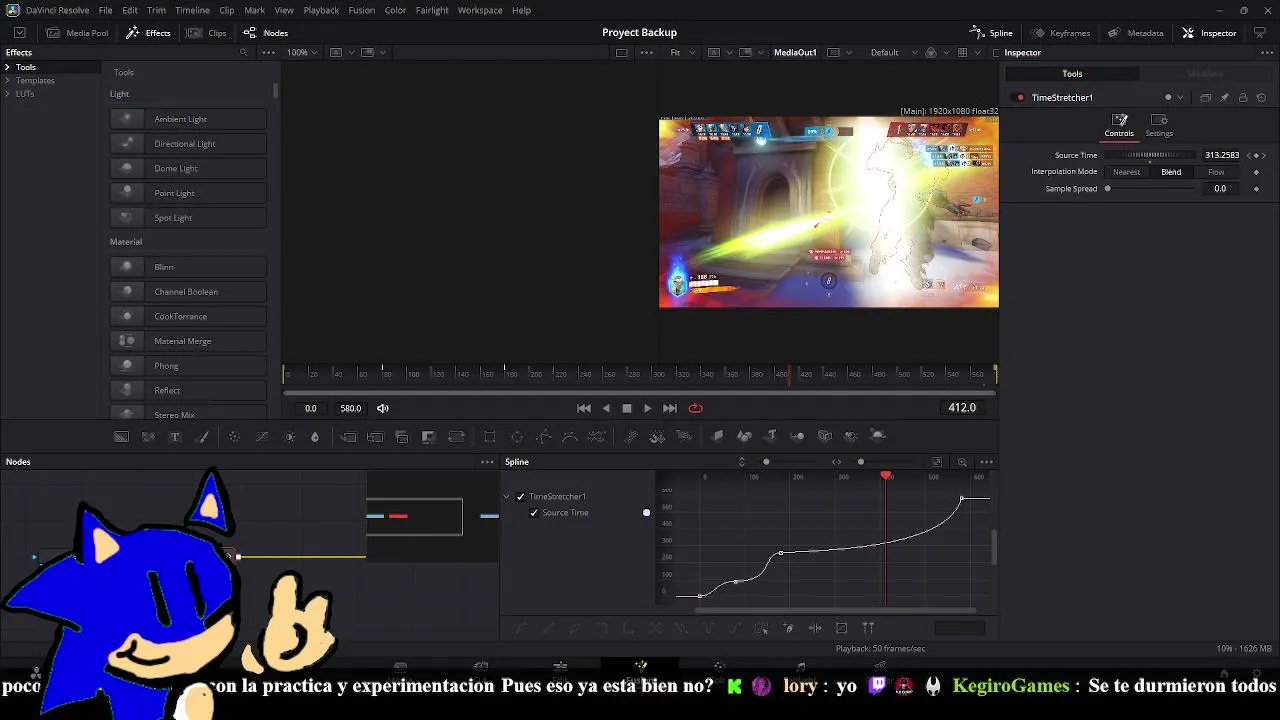Open the workspace layout dropdown top-left
The height and width of the screenshot is (720, 1280).
coord(19,33)
